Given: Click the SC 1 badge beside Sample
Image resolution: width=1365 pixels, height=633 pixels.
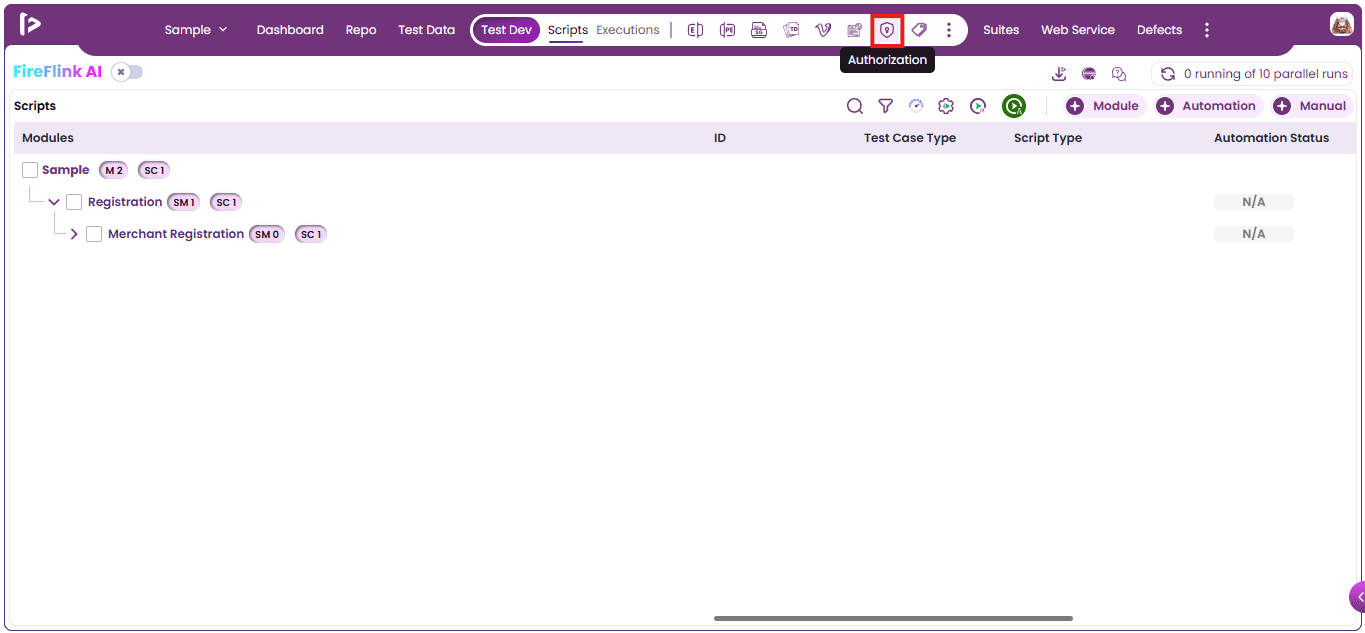Looking at the screenshot, I should (x=154, y=170).
